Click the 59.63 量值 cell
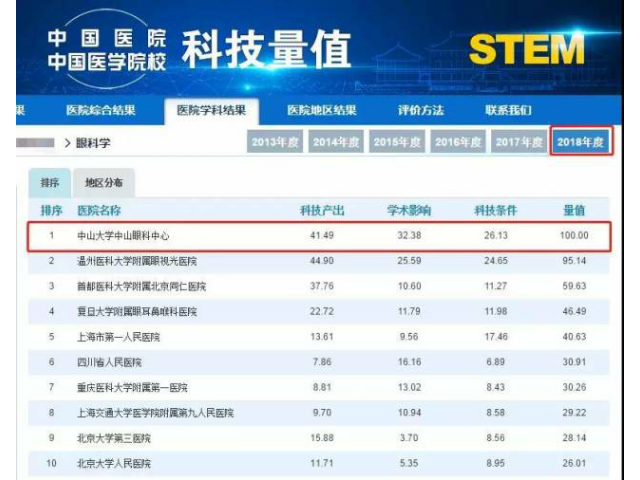The image size is (640, 480). [574, 286]
